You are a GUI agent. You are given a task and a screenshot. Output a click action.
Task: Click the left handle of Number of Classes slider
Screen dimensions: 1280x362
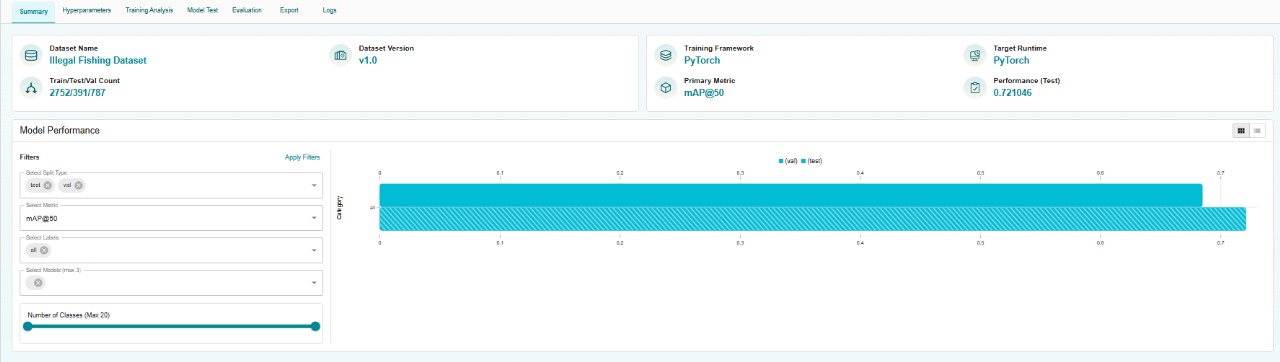point(28,326)
